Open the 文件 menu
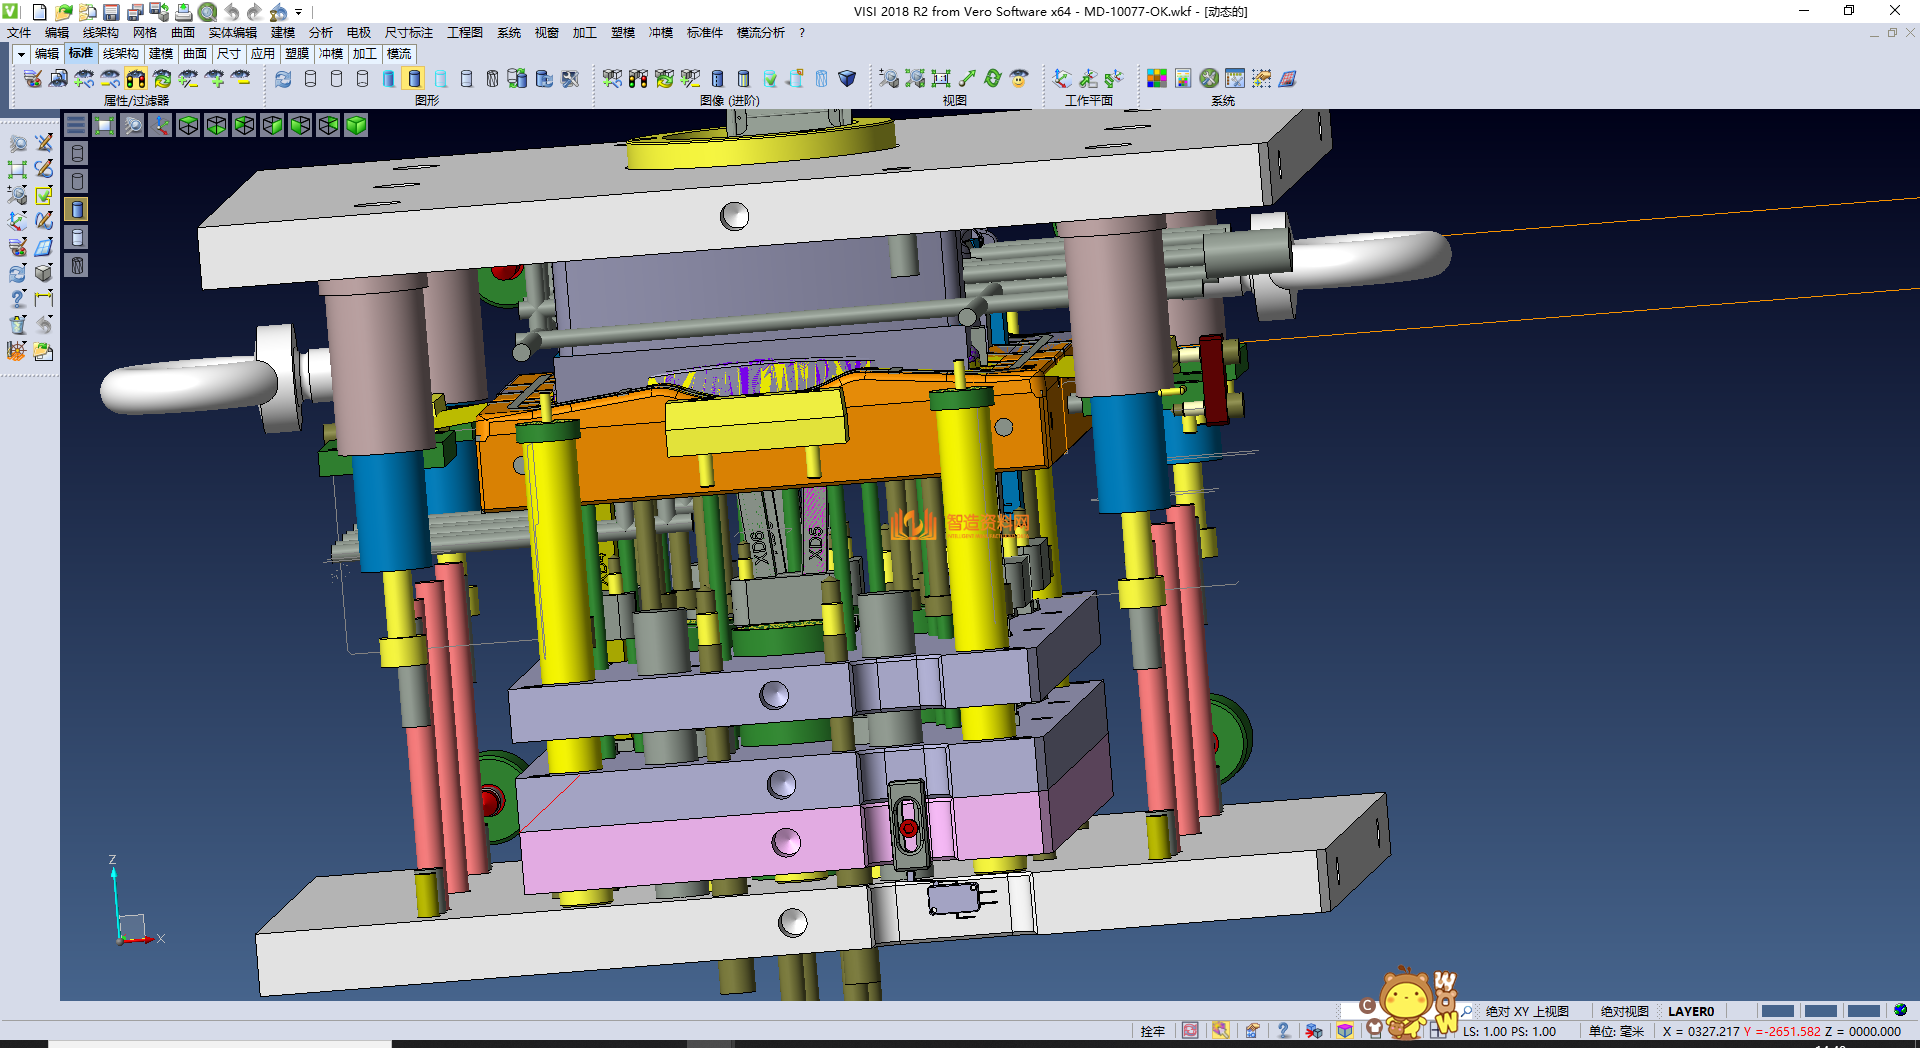The height and width of the screenshot is (1048, 1920). point(19,33)
